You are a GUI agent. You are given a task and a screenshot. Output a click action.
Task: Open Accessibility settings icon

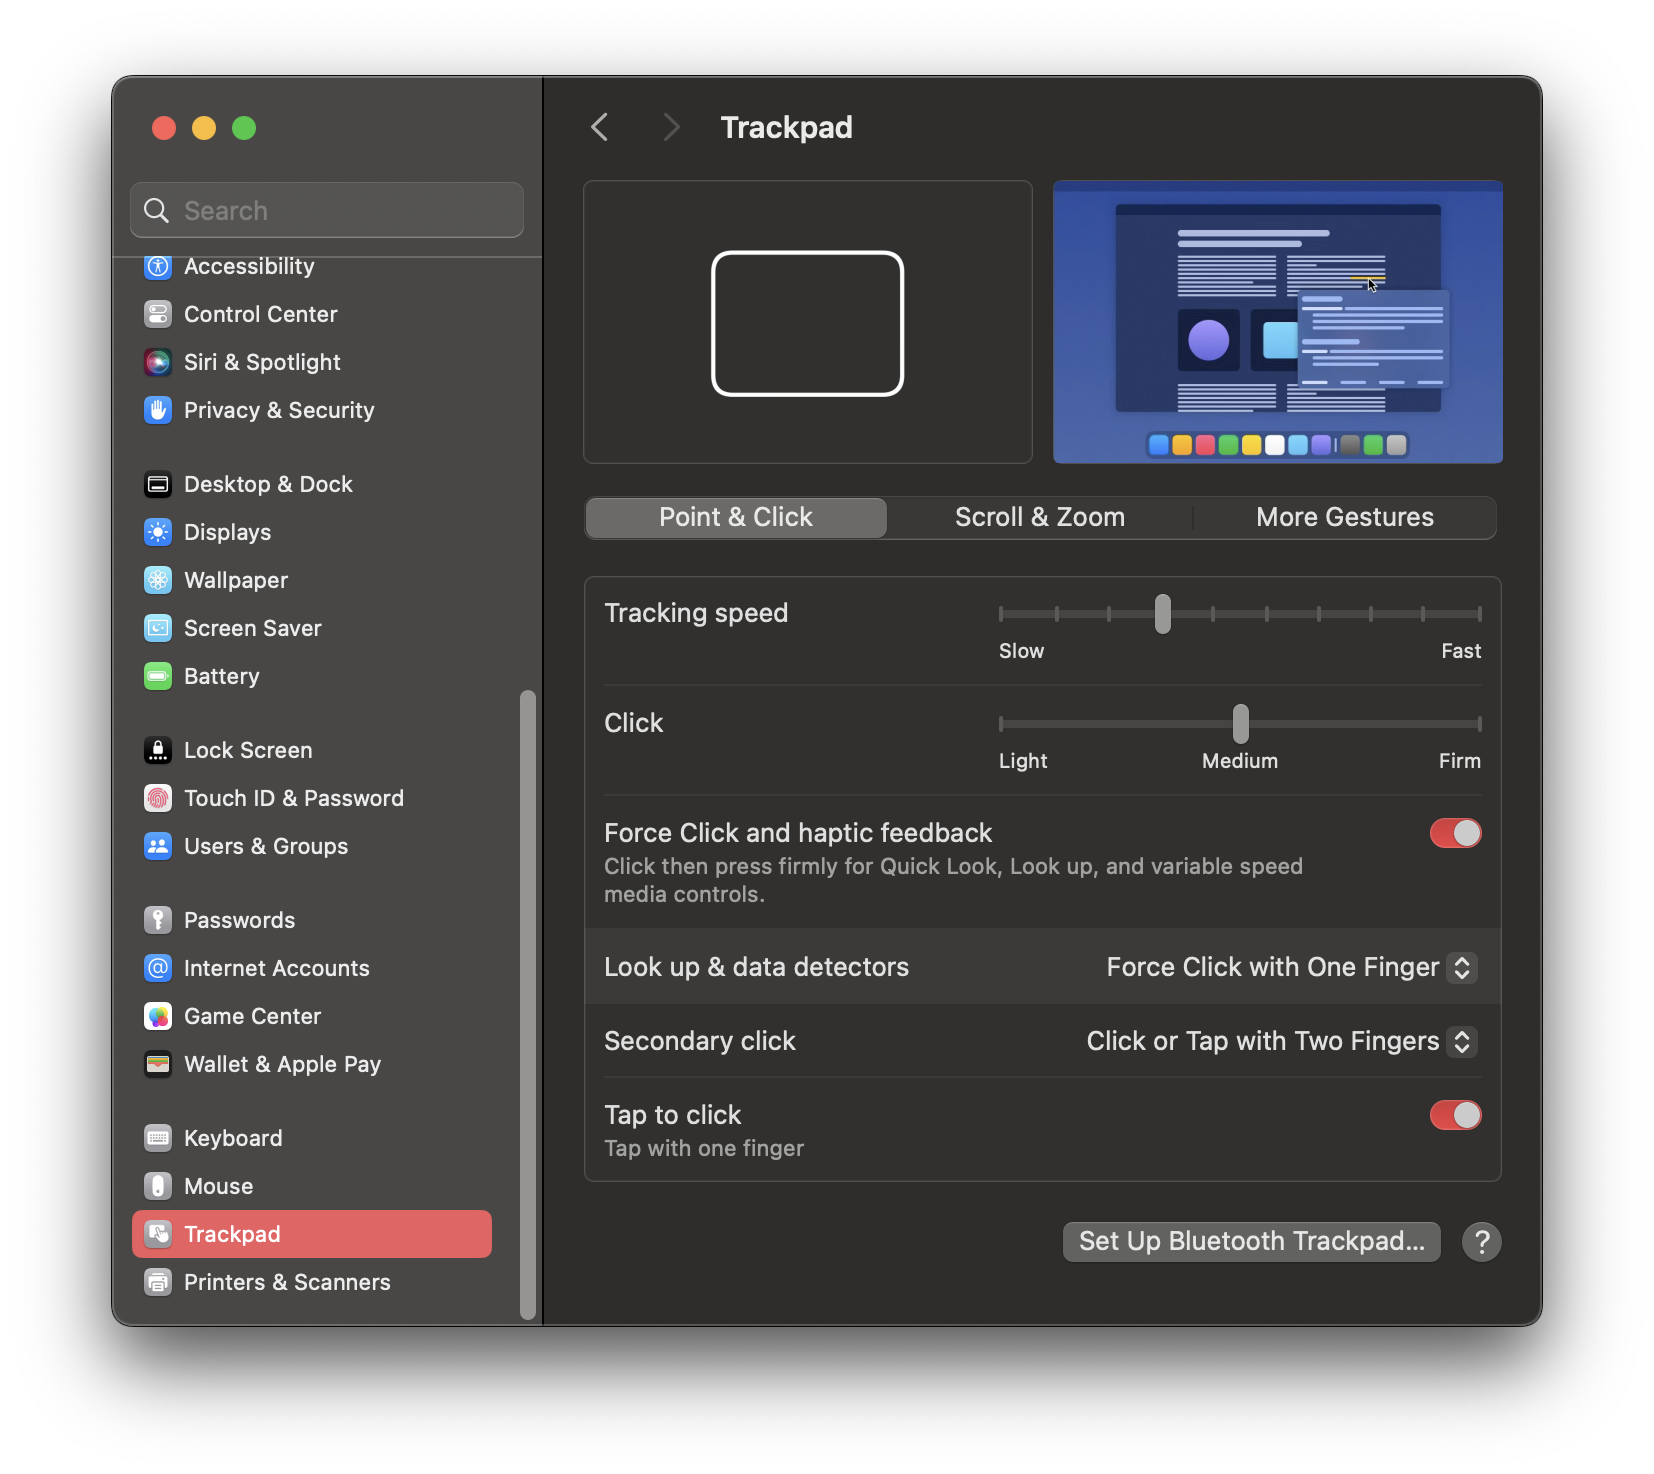(x=158, y=266)
